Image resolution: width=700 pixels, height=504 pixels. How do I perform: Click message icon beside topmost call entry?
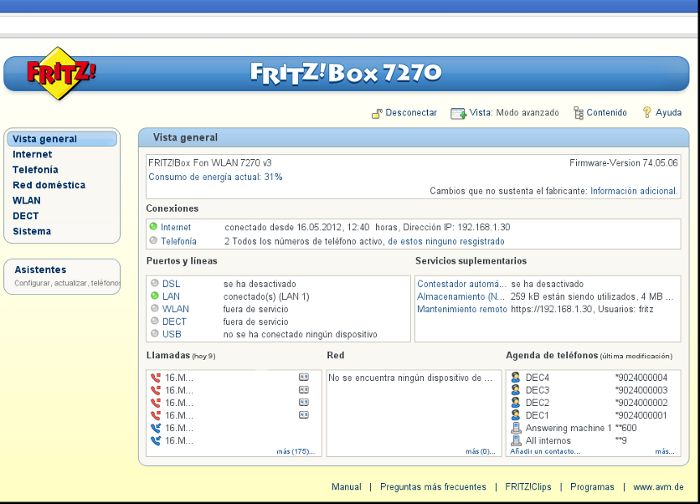coord(303,377)
